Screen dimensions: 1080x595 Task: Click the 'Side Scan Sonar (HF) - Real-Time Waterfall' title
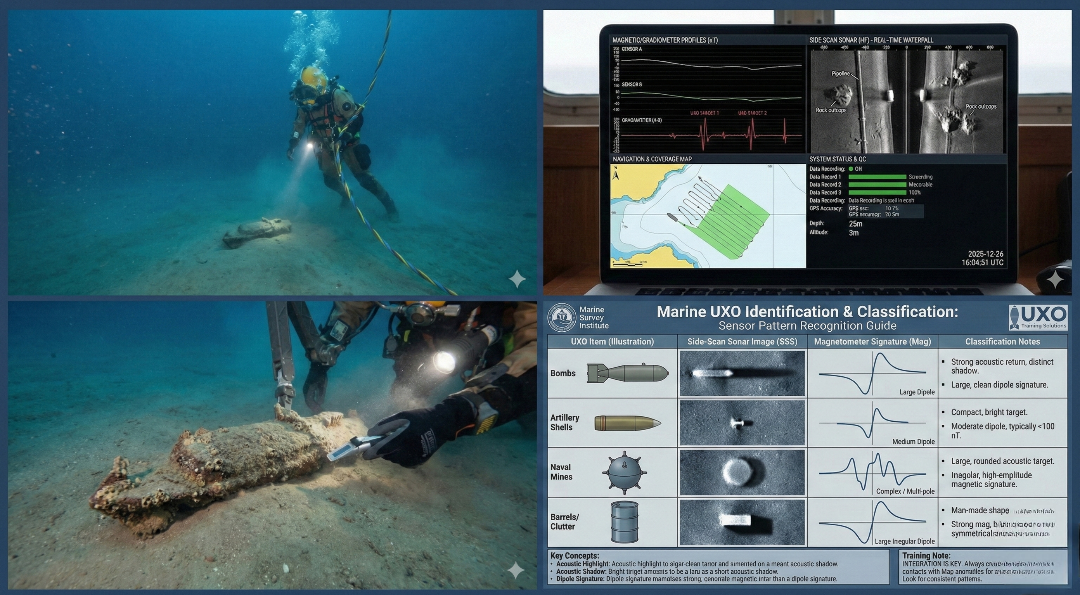pyautogui.click(x=871, y=41)
